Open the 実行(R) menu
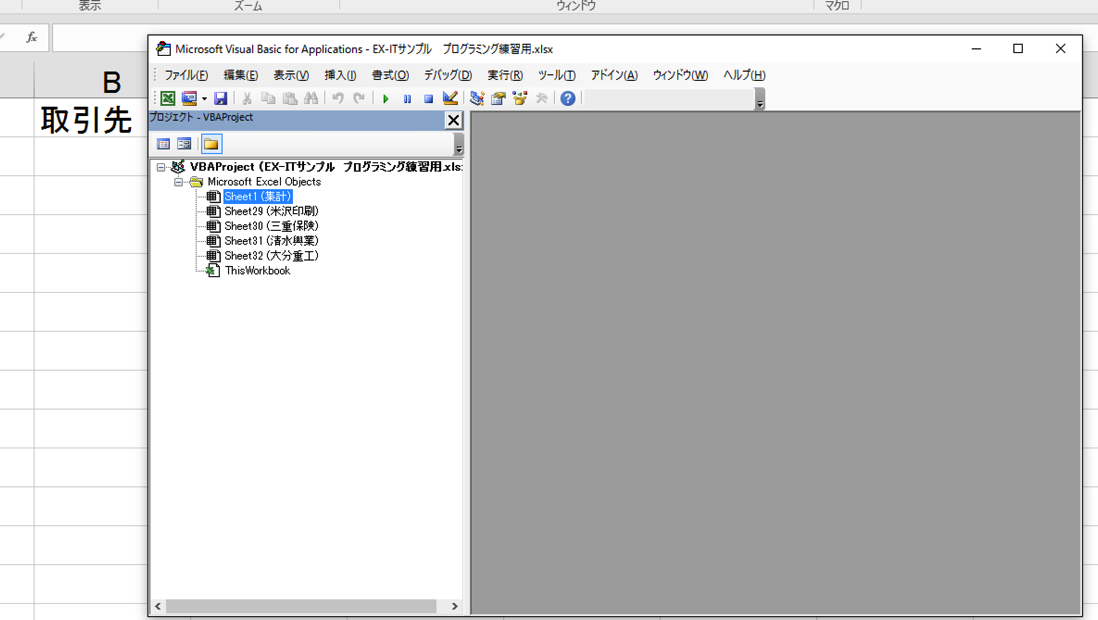 point(505,75)
